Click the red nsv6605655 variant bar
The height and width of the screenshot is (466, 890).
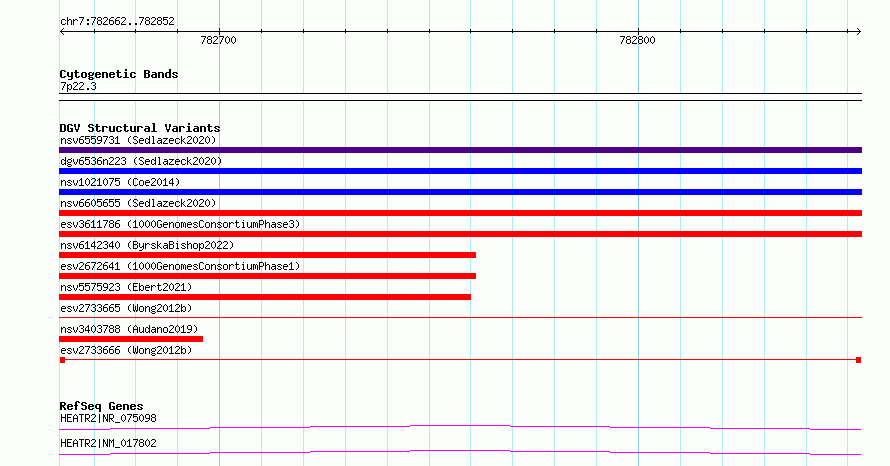[460, 213]
